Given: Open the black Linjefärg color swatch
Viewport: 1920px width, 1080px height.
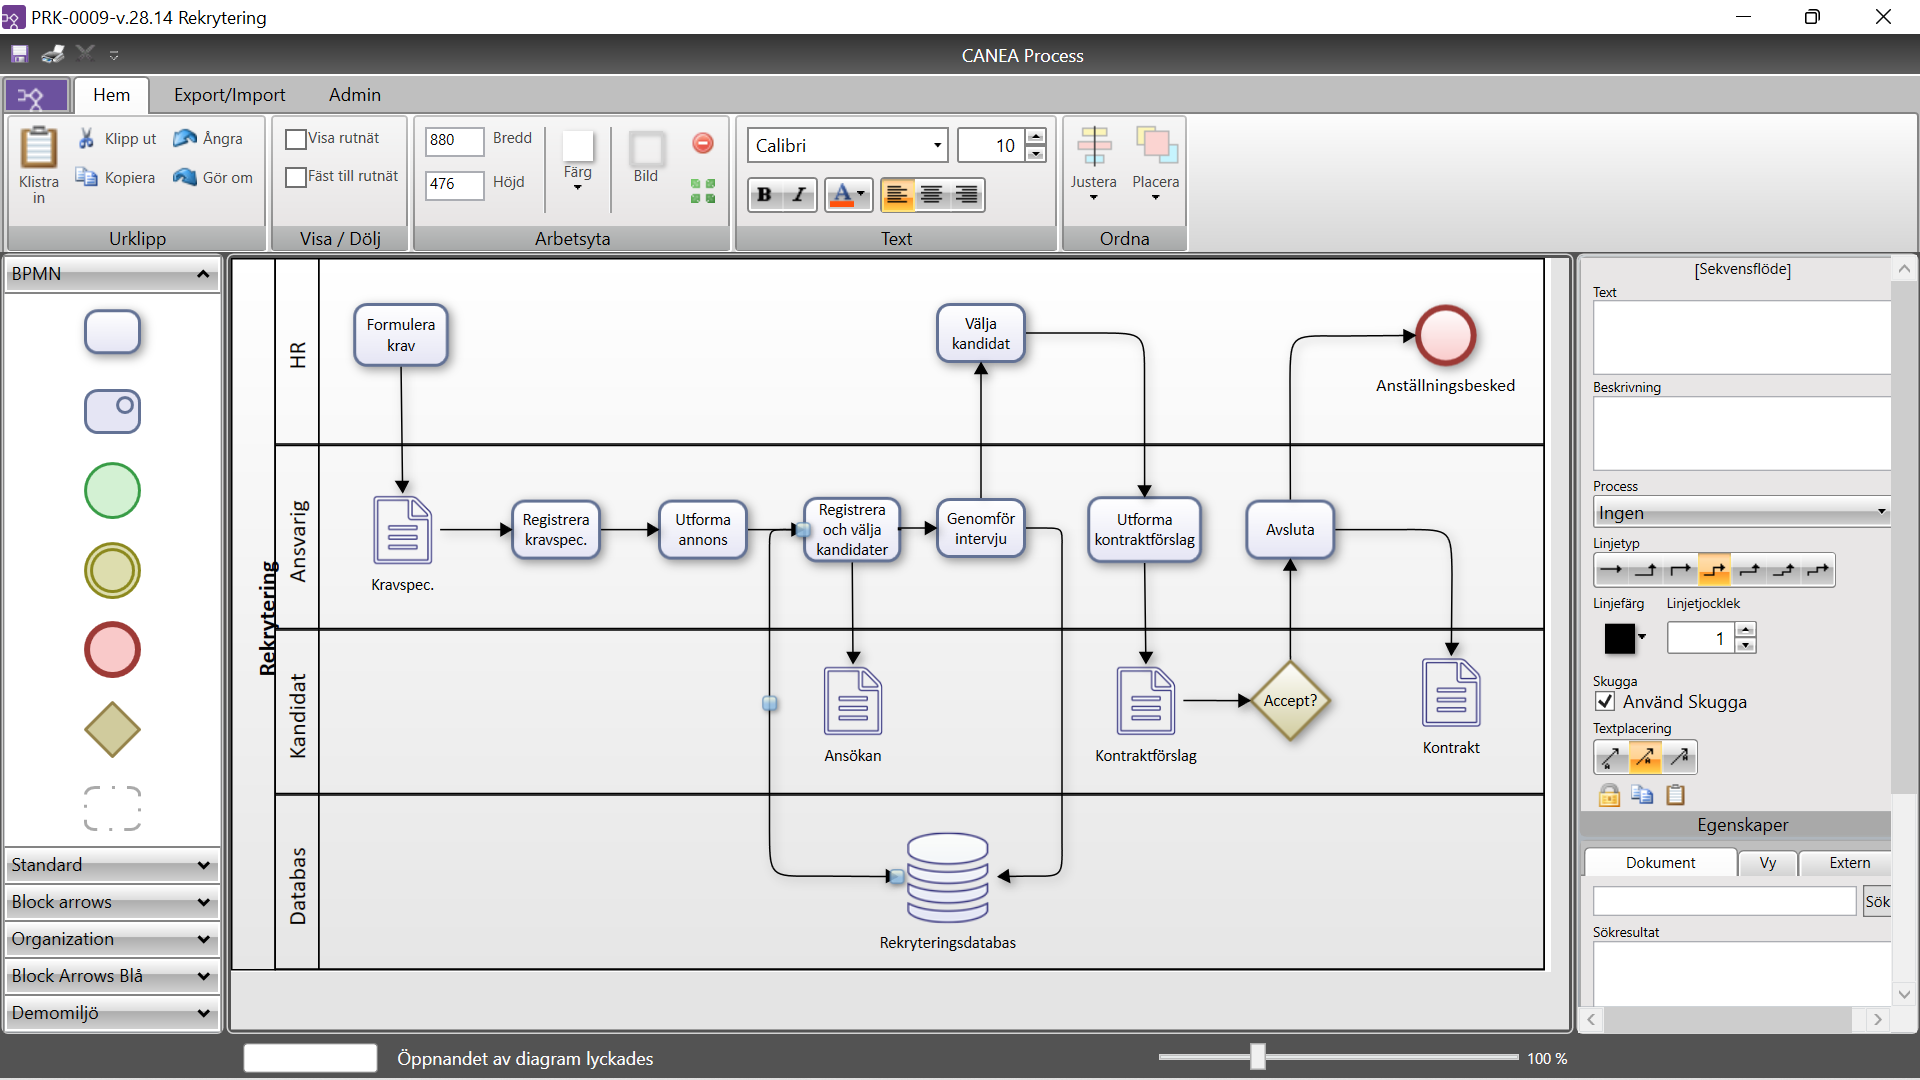Looking at the screenshot, I should [x=1619, y=638].
